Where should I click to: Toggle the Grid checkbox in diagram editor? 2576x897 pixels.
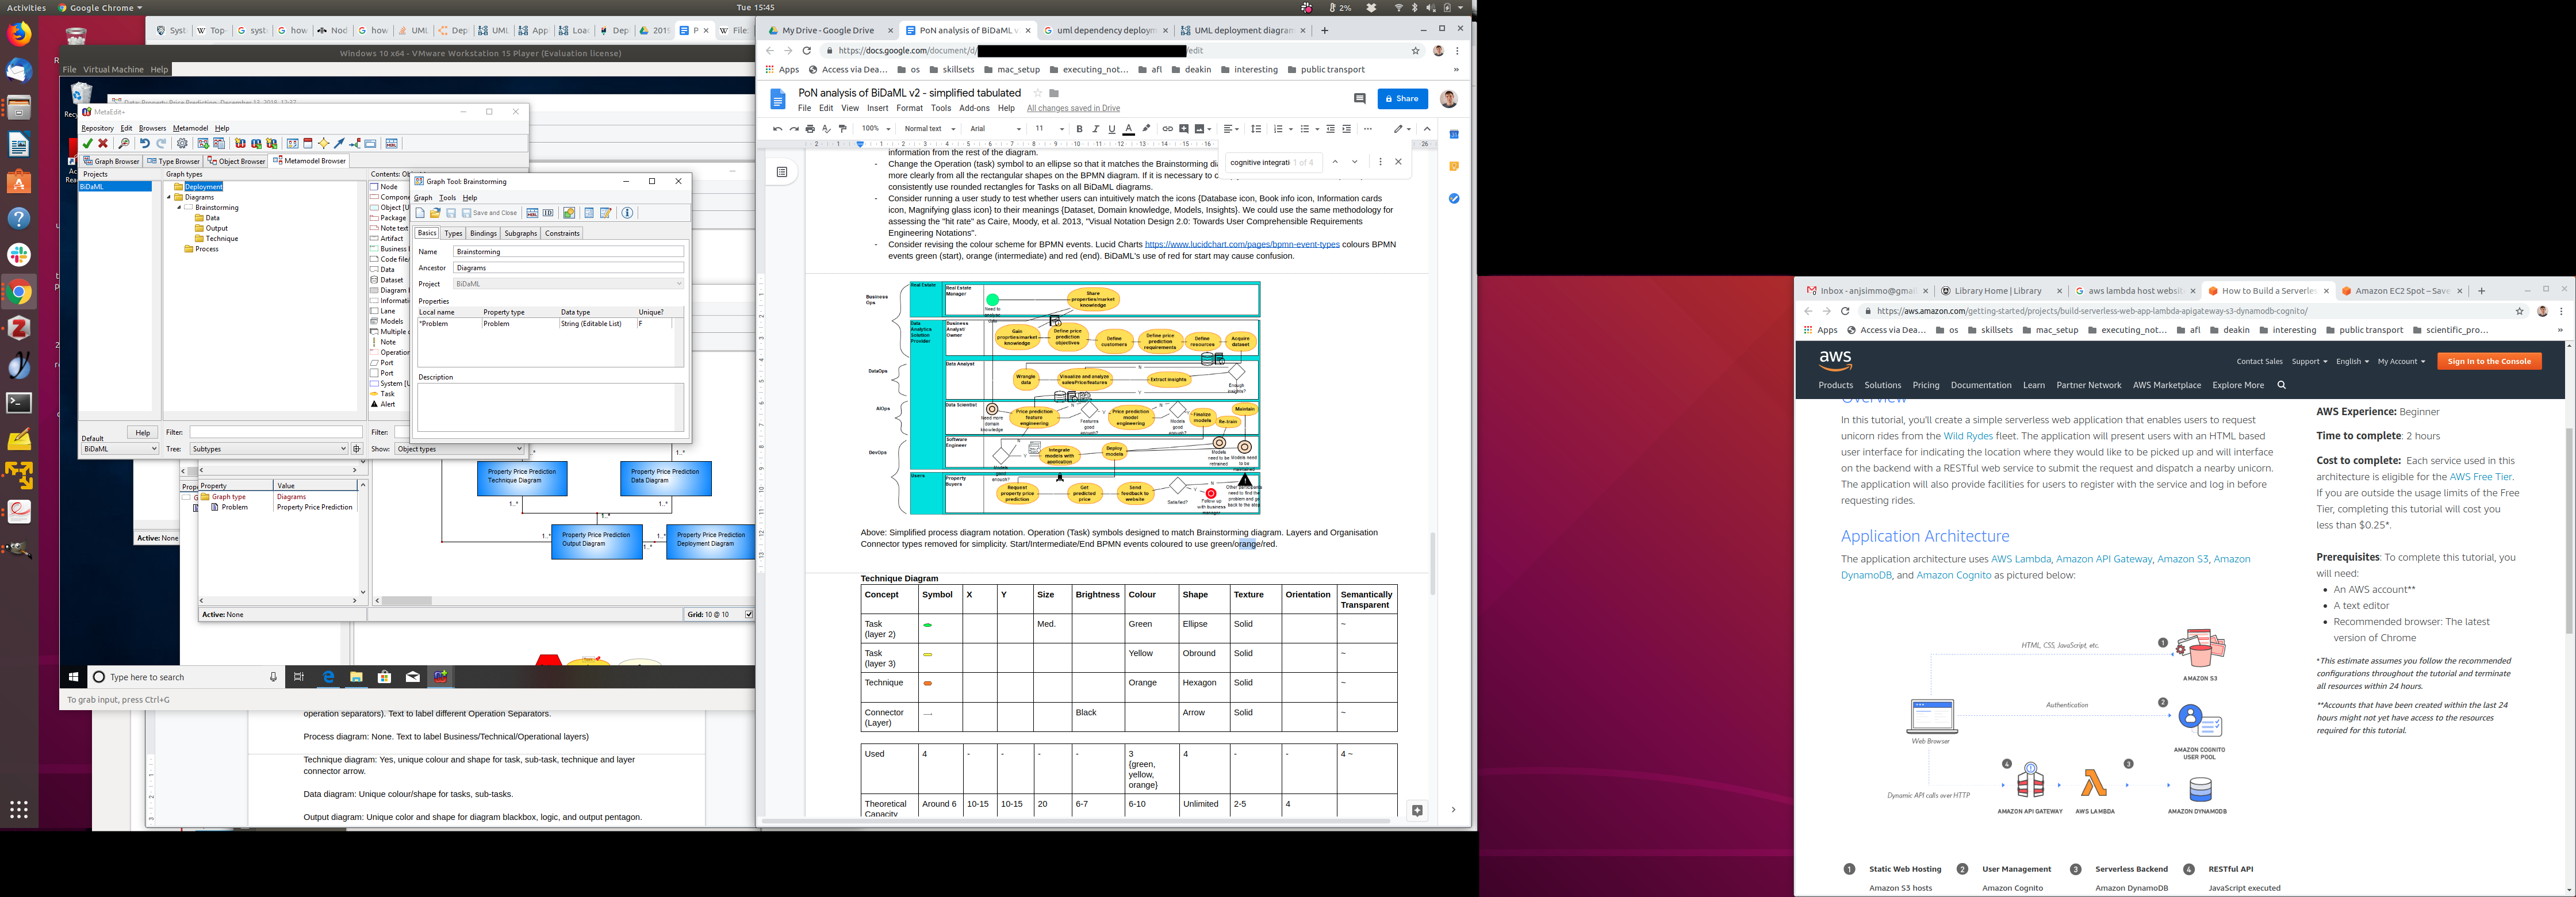point(748,614)
